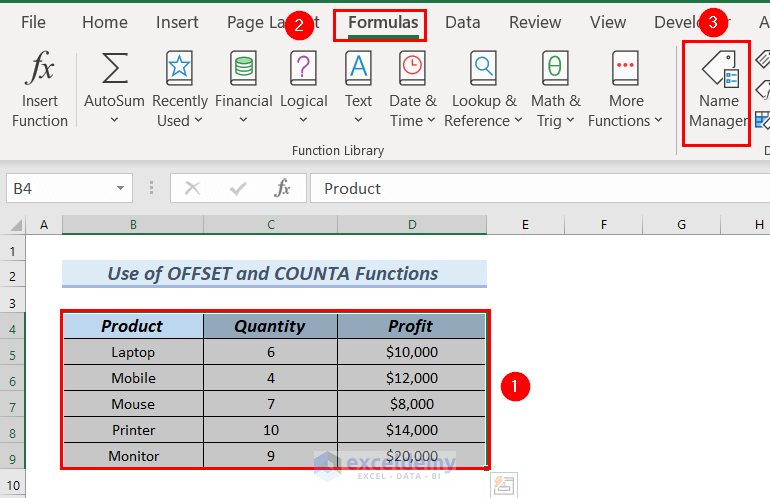770x498 pixels.
Task: Click the Quick Analysis button below table
Action: tap(503, 486)
